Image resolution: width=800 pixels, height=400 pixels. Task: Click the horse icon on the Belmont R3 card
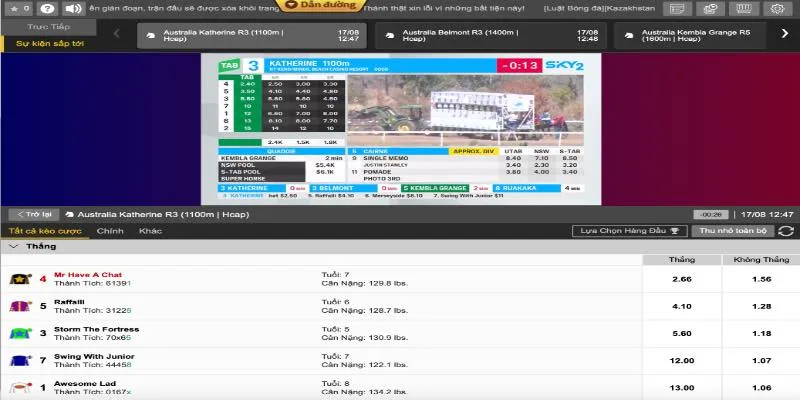tap(390, 36)
